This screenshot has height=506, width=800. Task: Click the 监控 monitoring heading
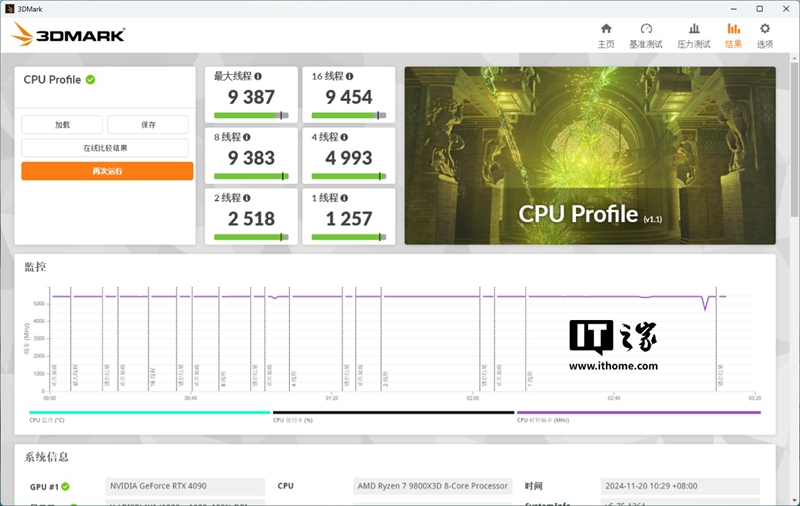pyautogui.click(x=35, y=266)
